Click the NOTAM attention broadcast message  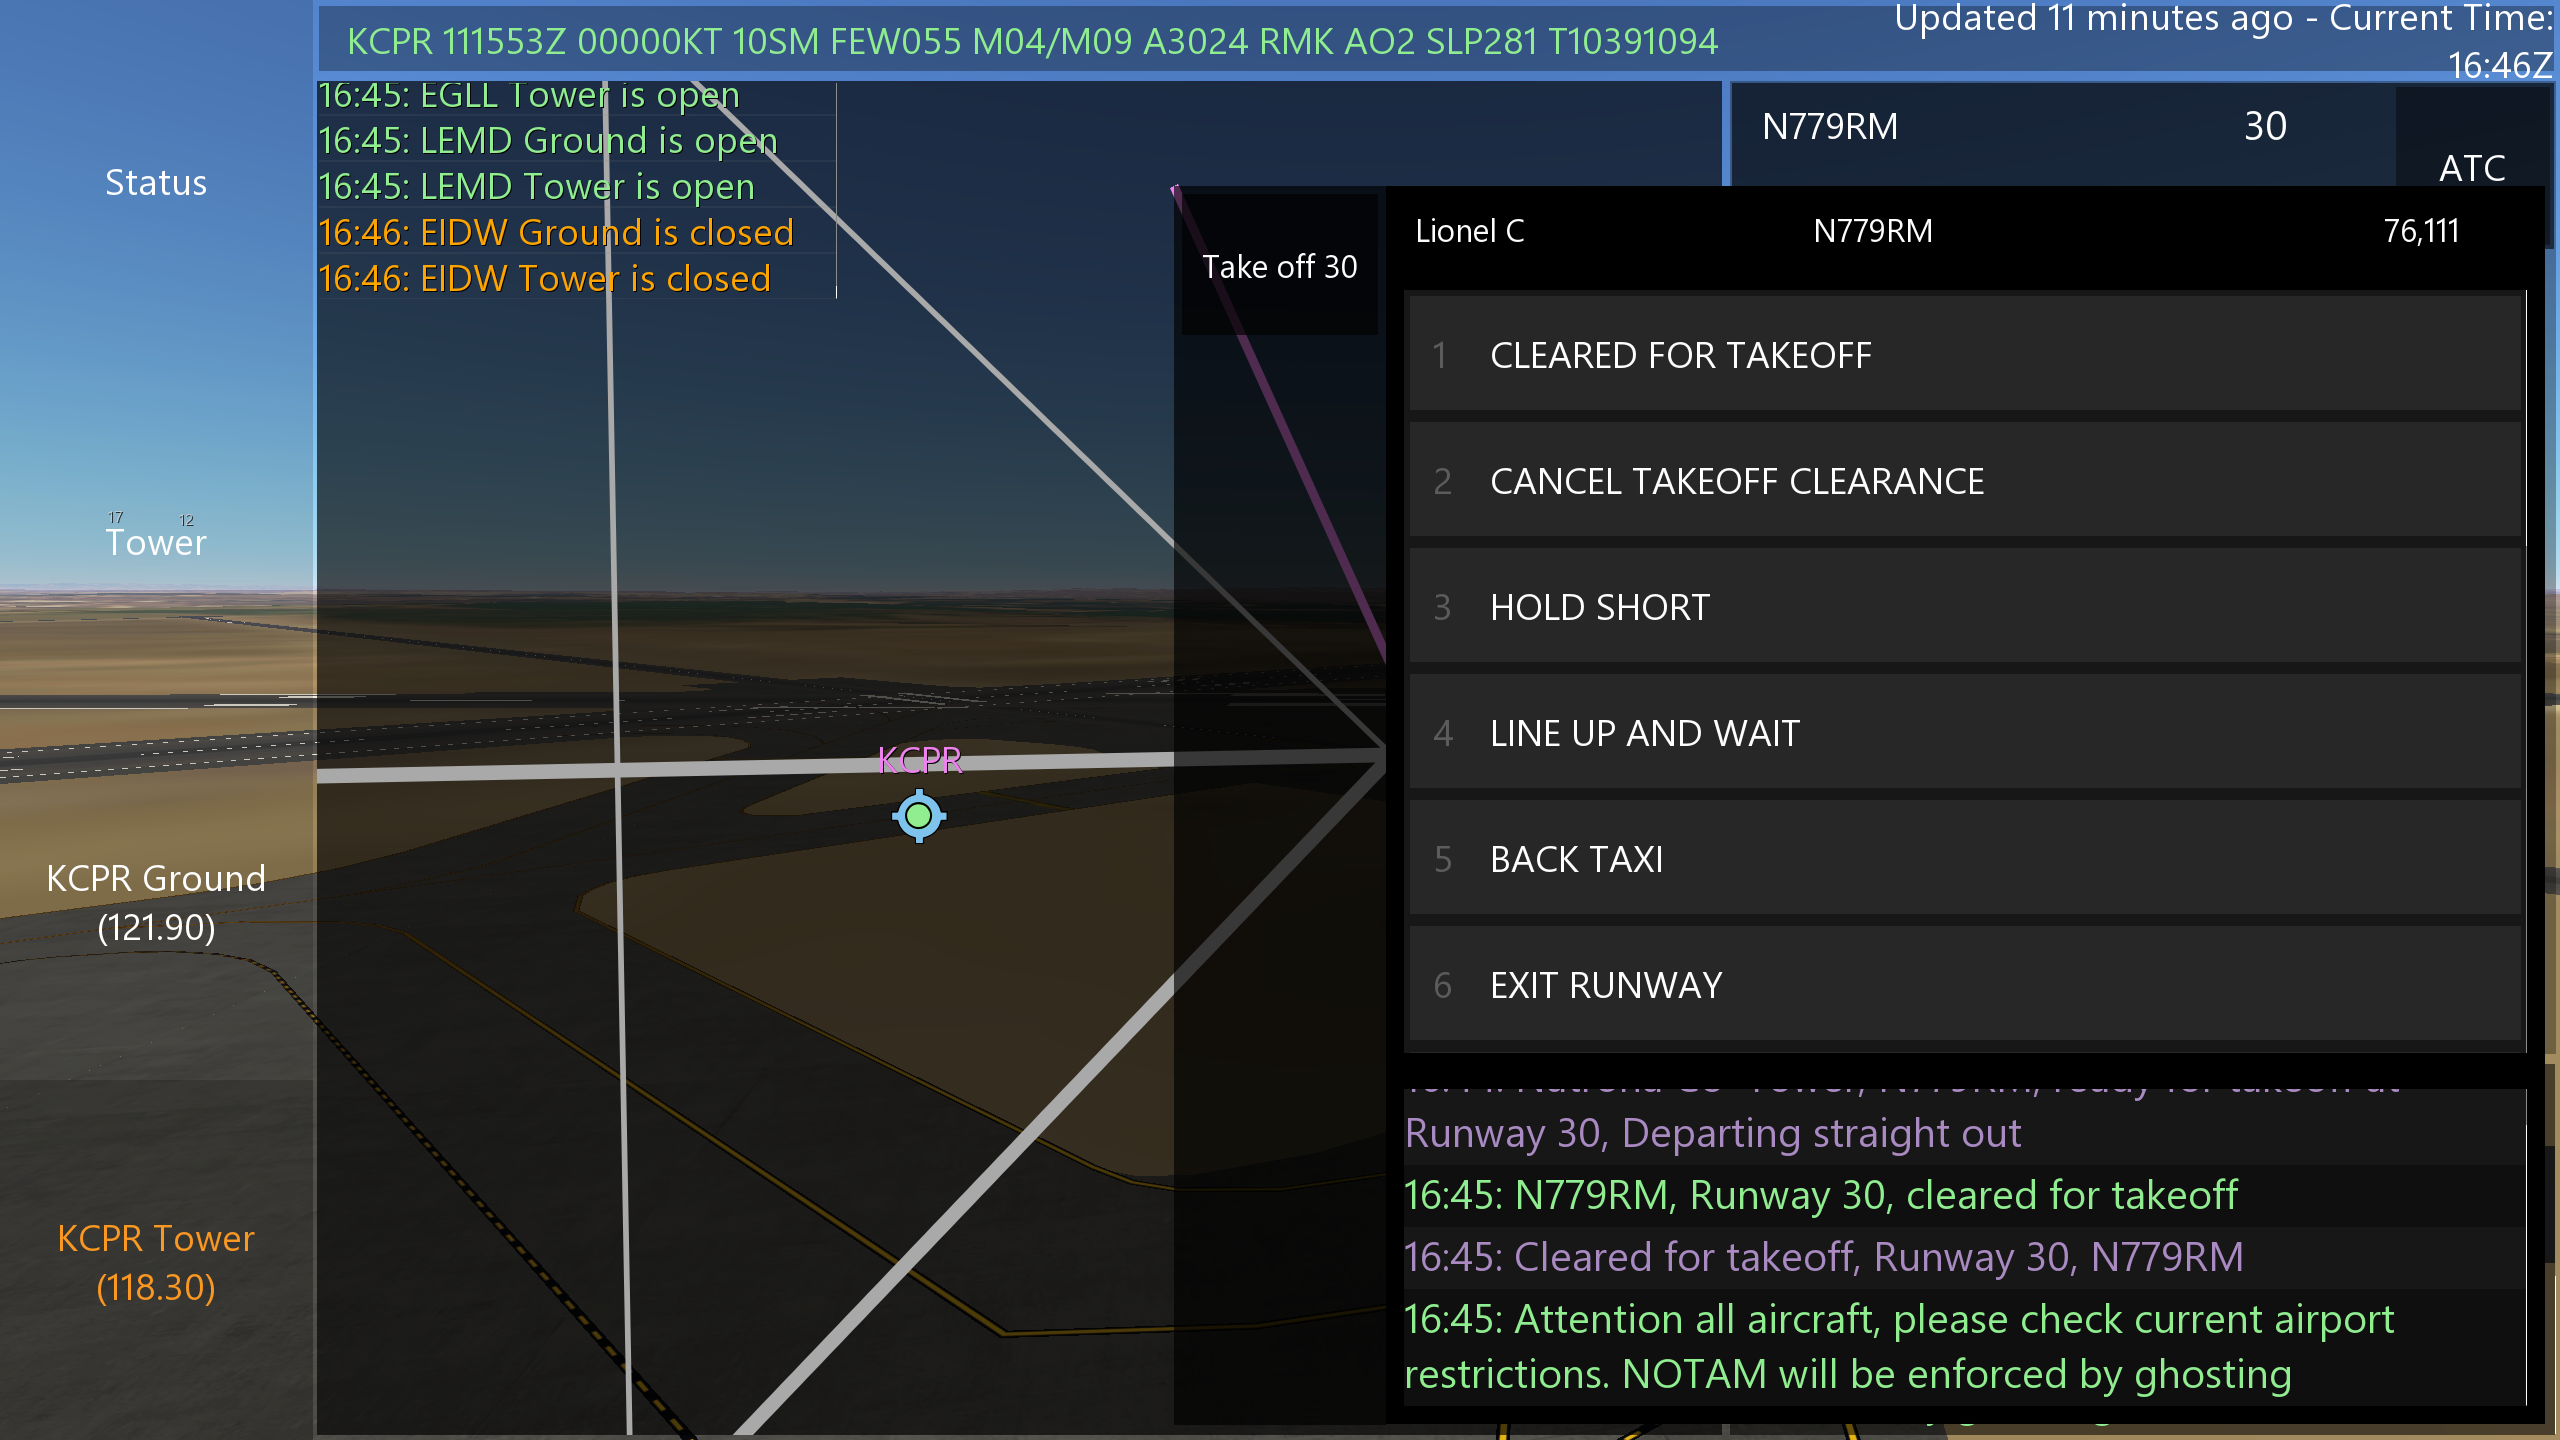coord(1900,1346)
